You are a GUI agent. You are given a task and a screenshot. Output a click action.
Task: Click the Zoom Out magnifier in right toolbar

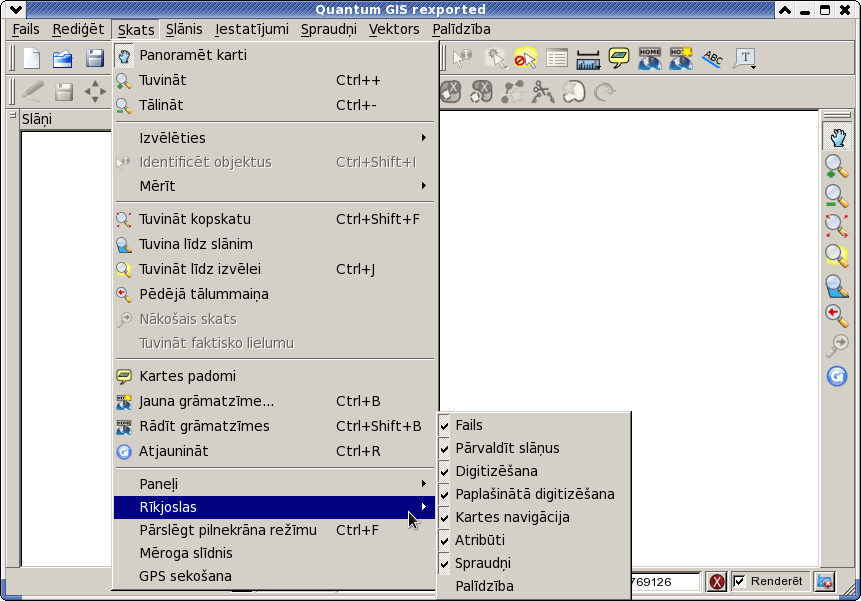(x=836, y=196)
